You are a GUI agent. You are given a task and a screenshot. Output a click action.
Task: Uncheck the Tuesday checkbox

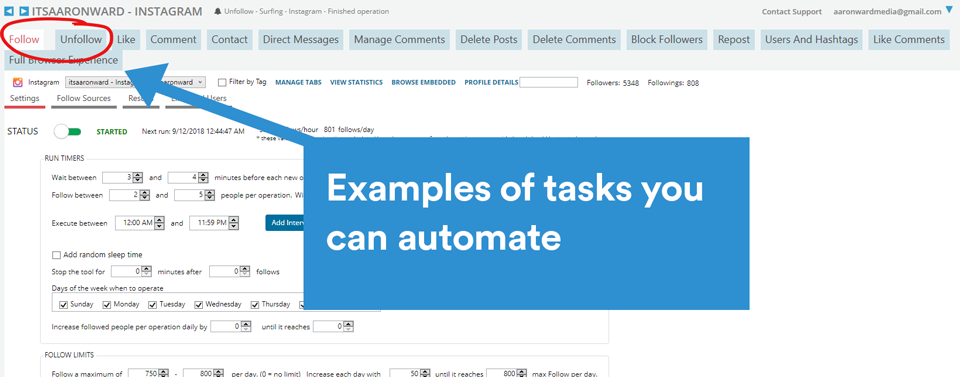(x=152, y=304)
